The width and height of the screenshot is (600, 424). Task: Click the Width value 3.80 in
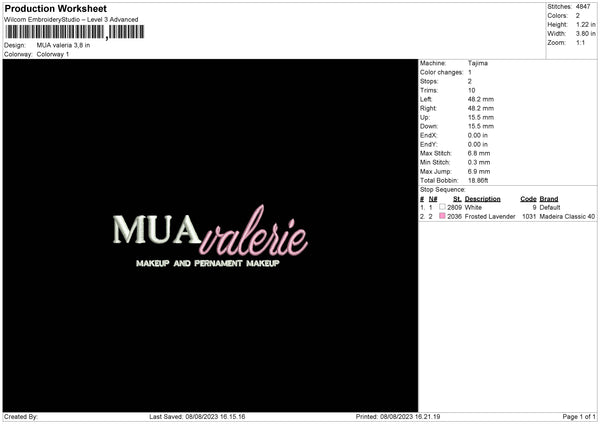coord(585,34)
